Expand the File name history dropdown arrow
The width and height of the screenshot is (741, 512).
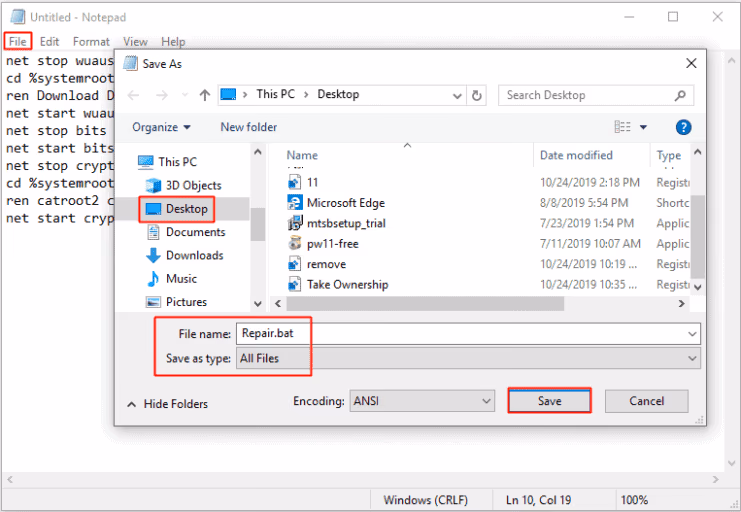[692, 334]
